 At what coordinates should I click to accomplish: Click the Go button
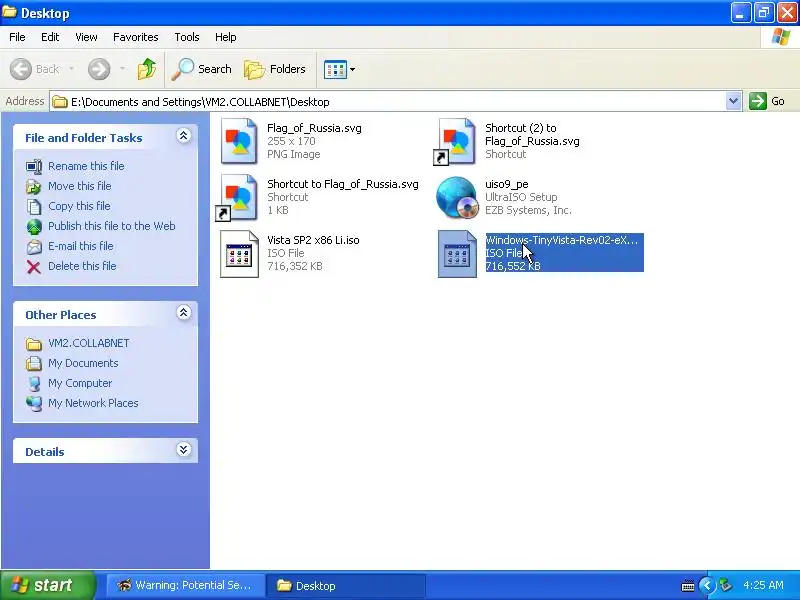pos(767,101)
